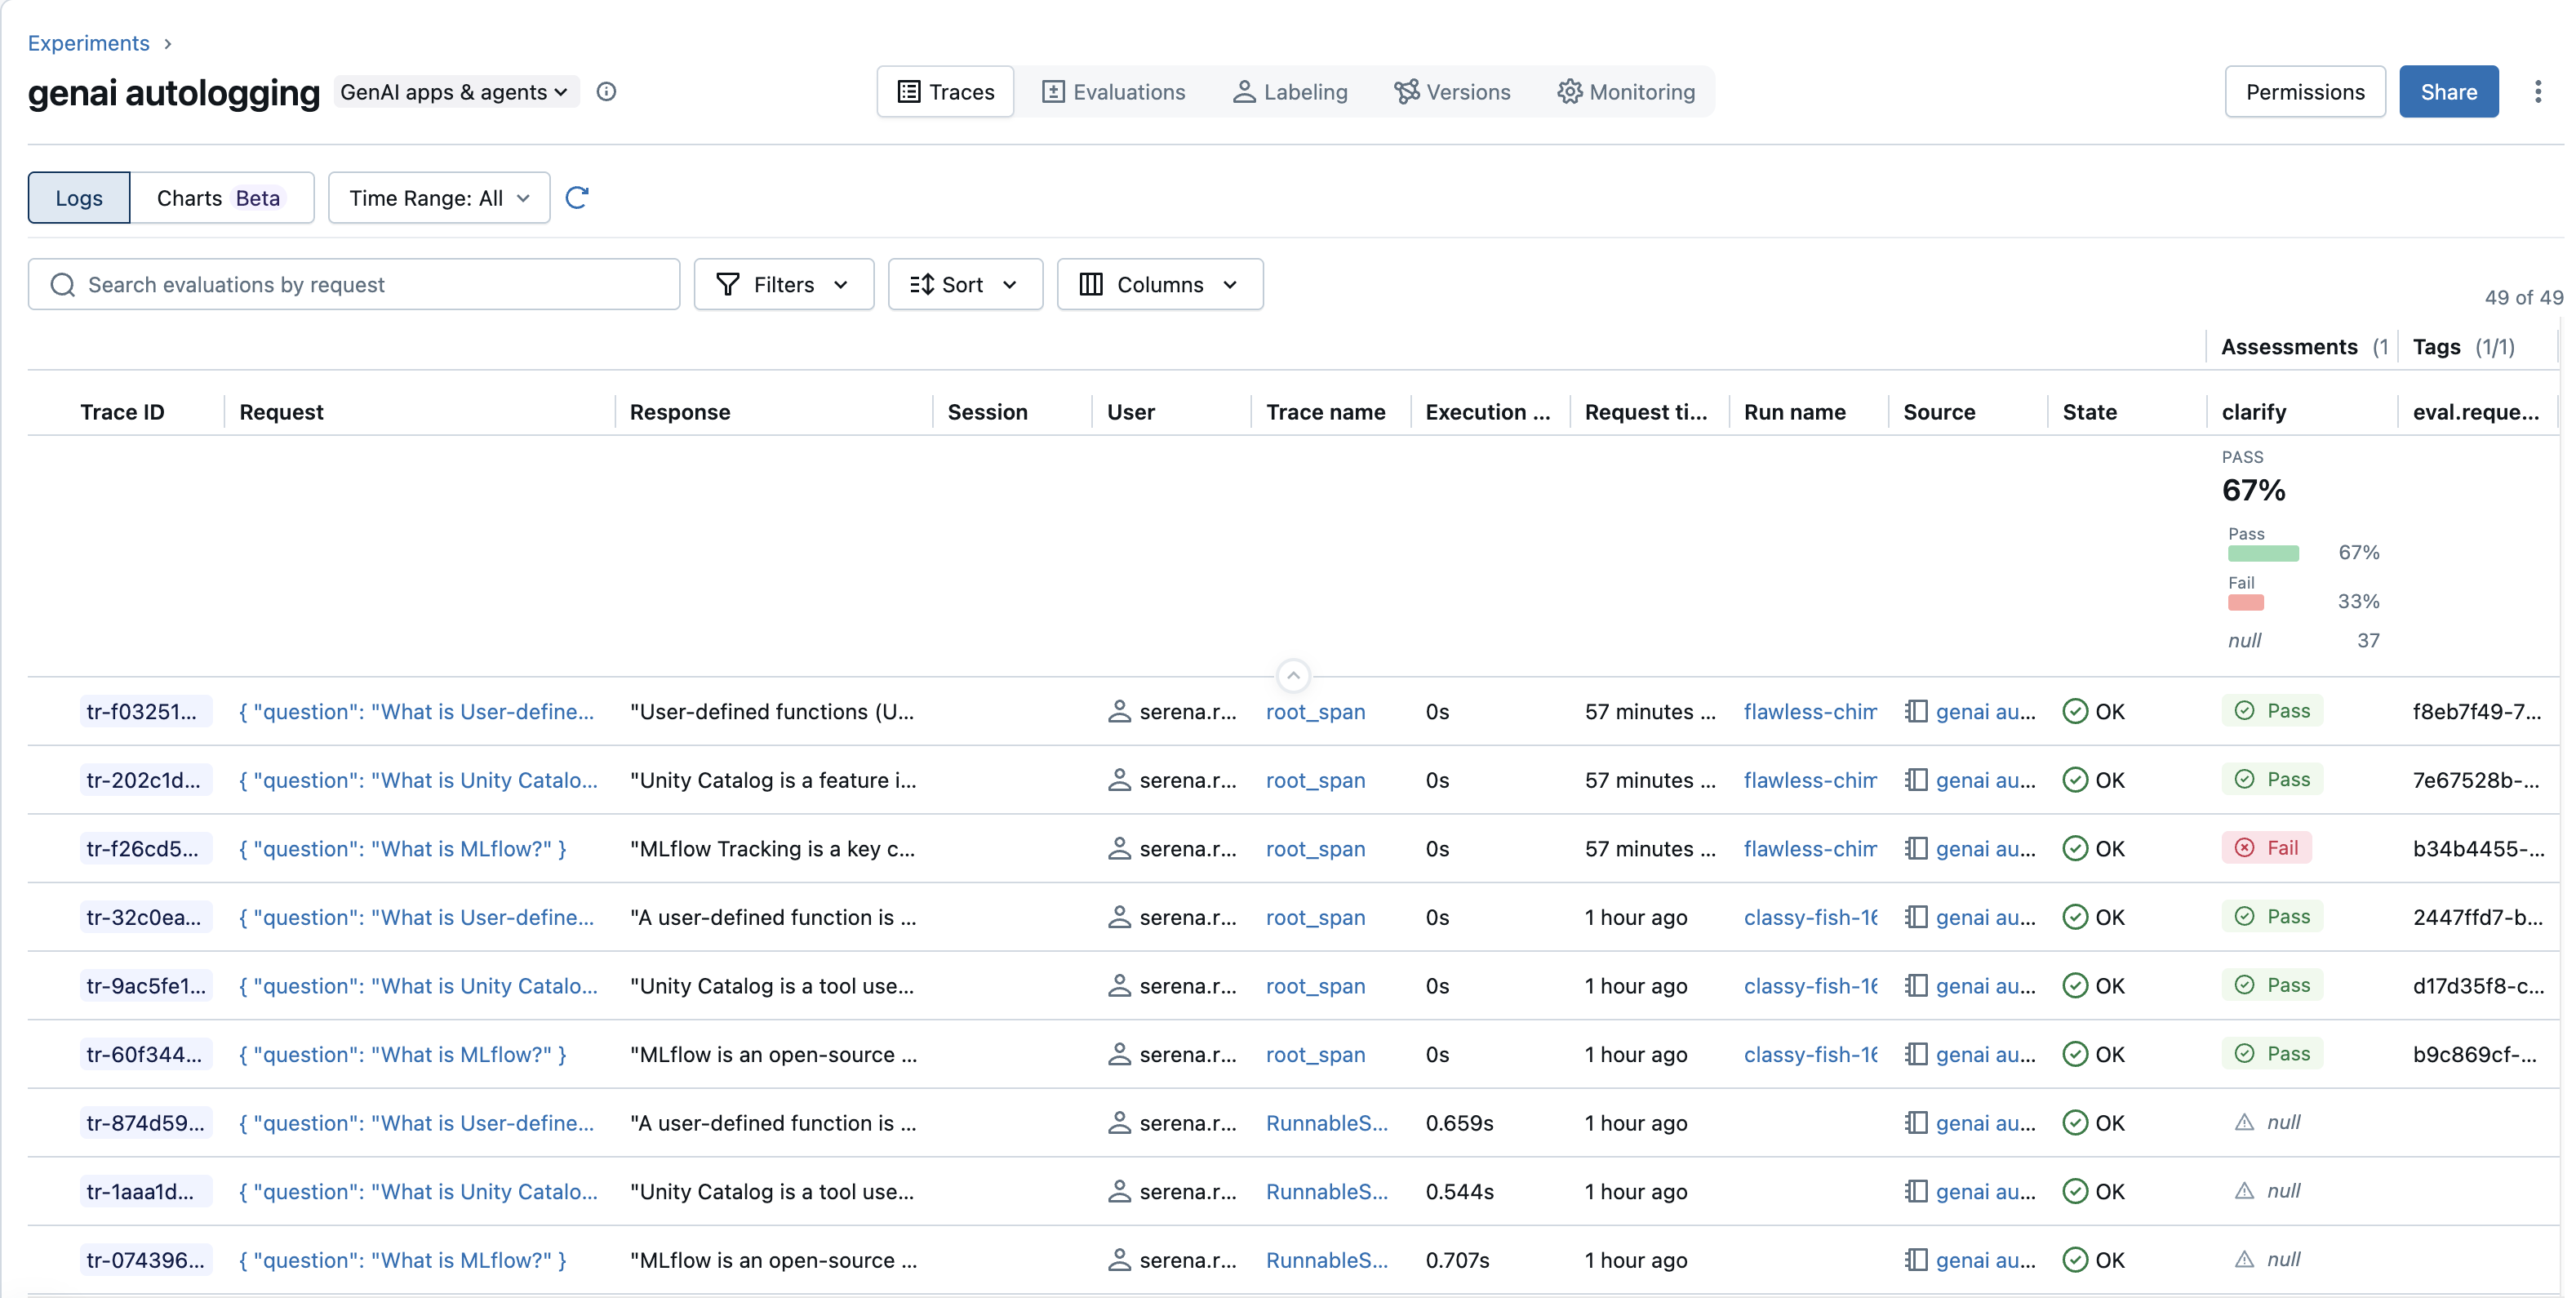The width and height of the screenshot is (2576, 1298).
Task: Click the OK check icon on tr-f26cd5 row
Action: (2076, 848)
